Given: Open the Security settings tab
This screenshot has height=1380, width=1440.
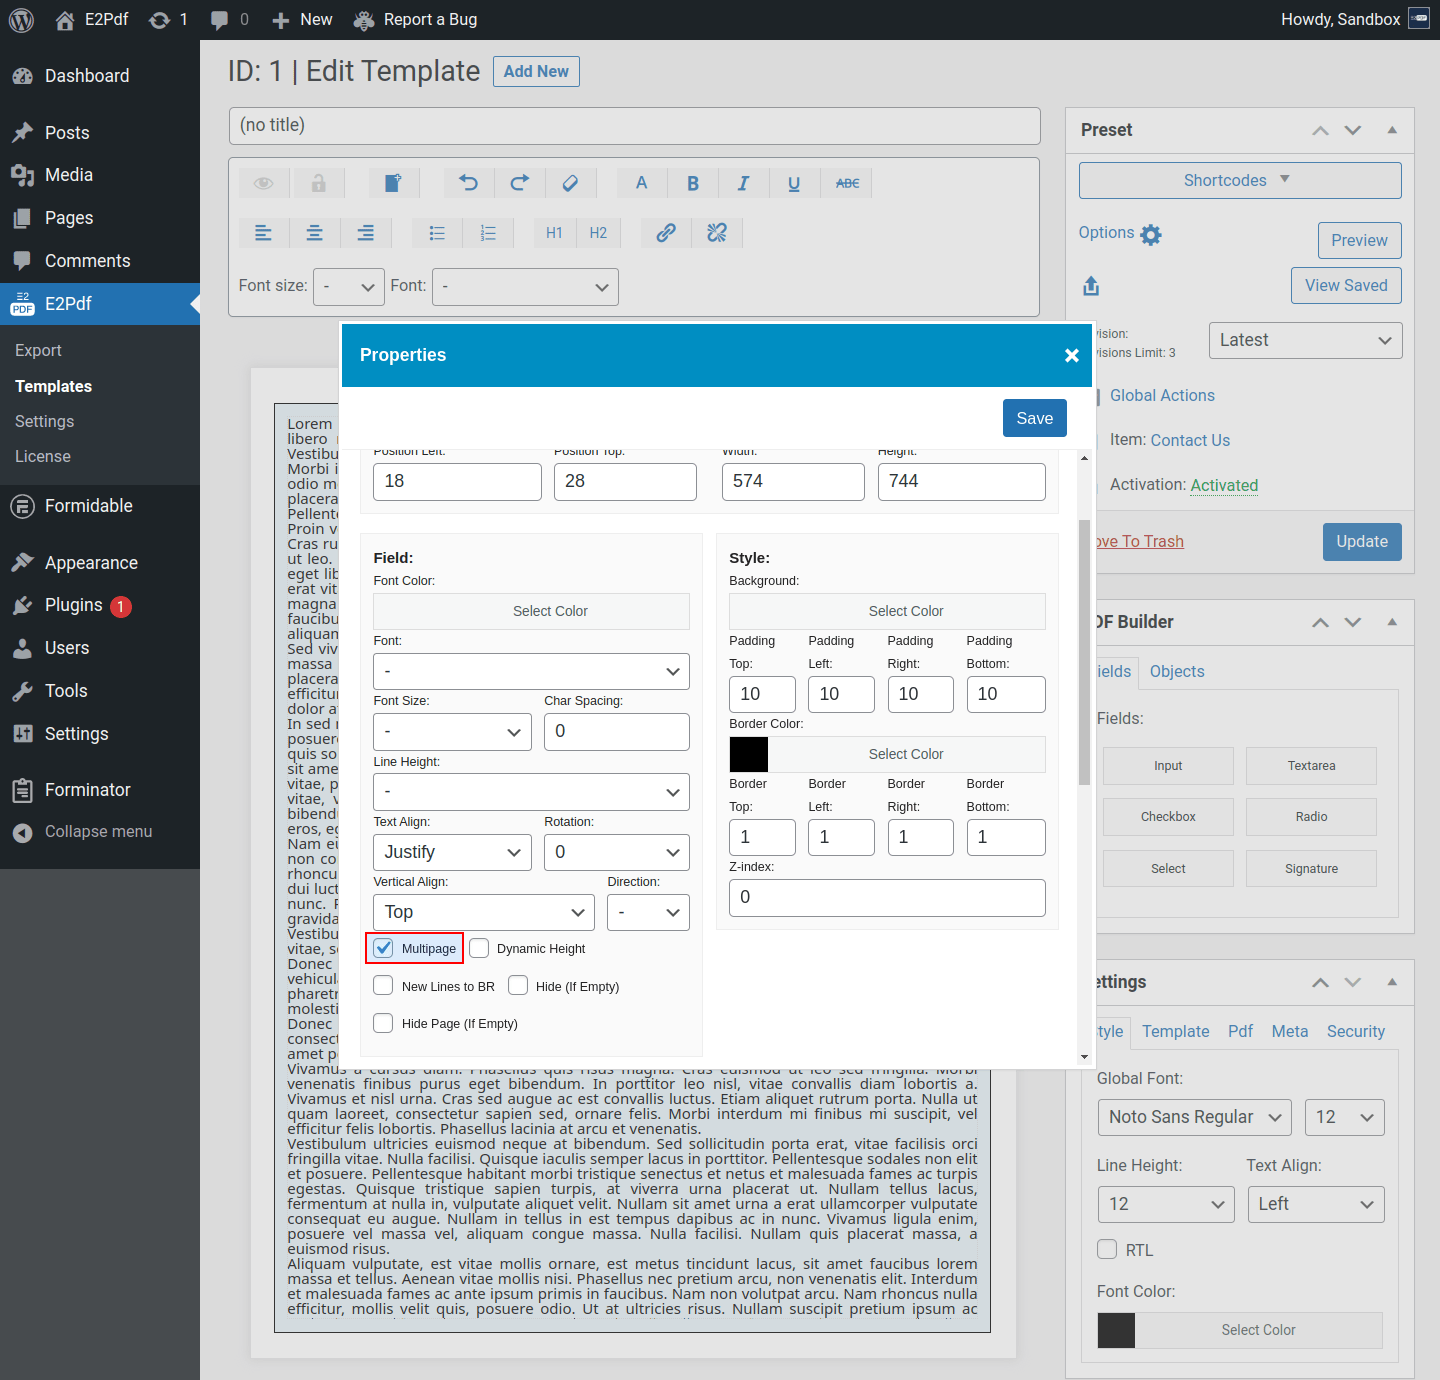Looking at the screenshot, I should [1356, 1031].
